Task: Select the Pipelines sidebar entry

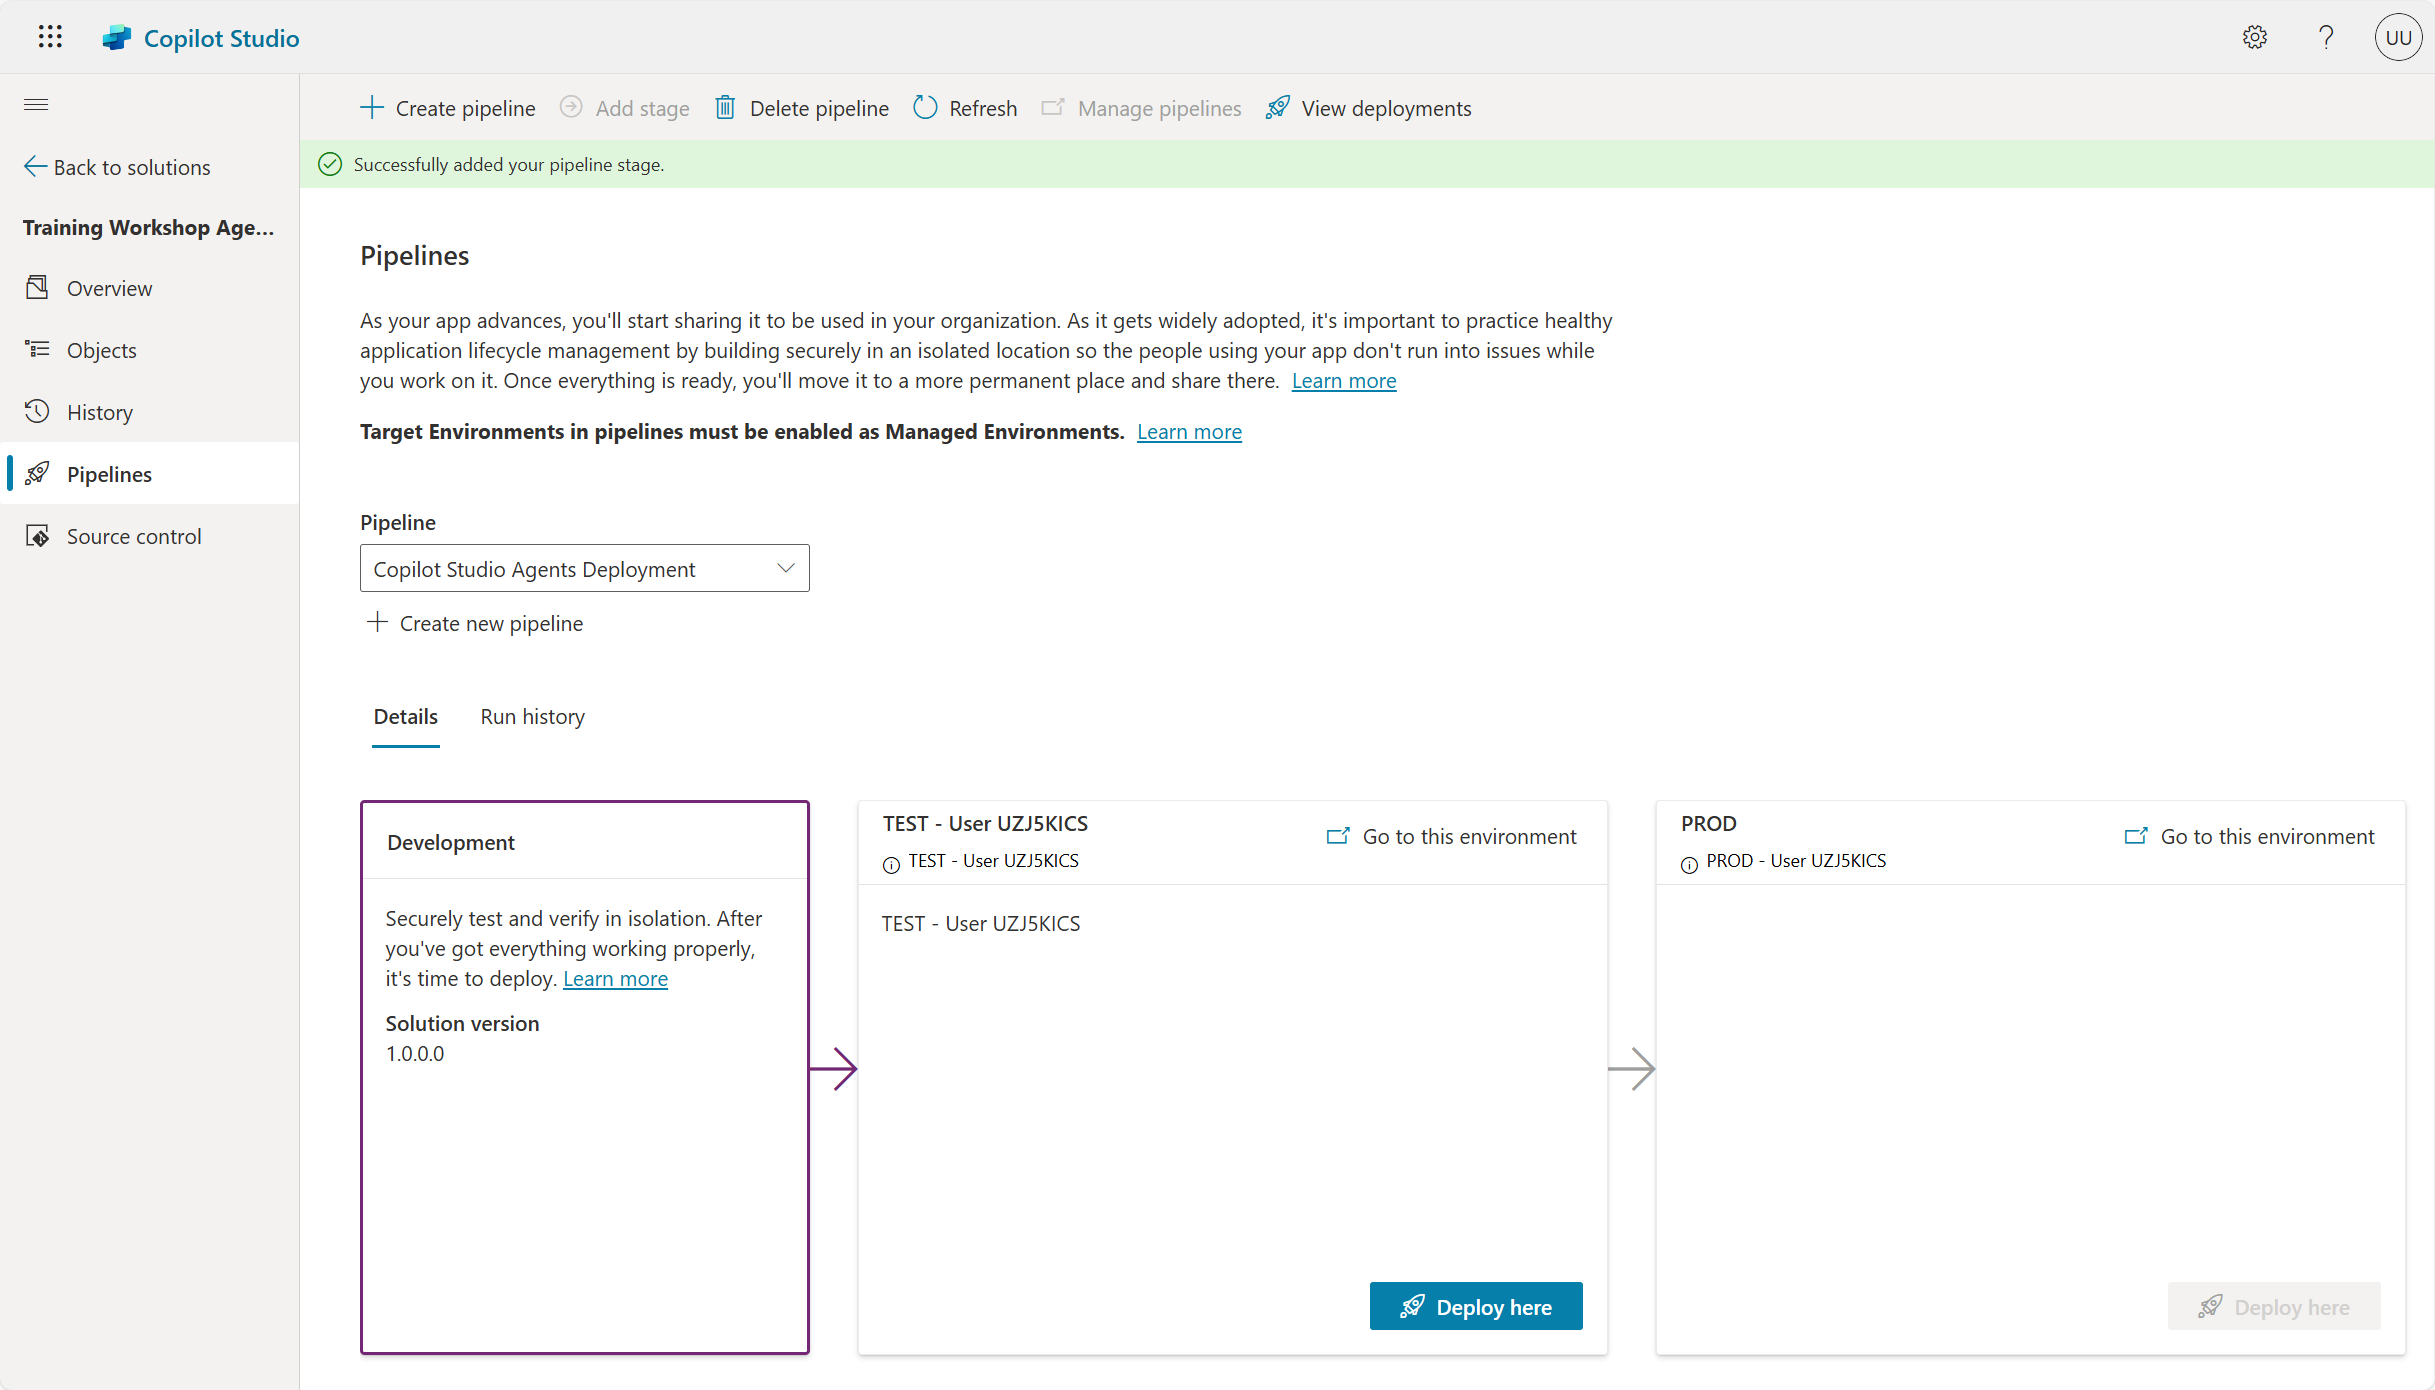Action: pos(109,473)
